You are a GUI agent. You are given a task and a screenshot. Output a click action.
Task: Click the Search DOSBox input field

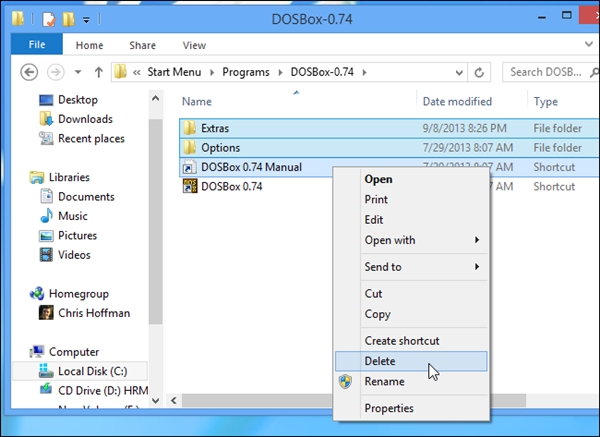coord(547,72)
